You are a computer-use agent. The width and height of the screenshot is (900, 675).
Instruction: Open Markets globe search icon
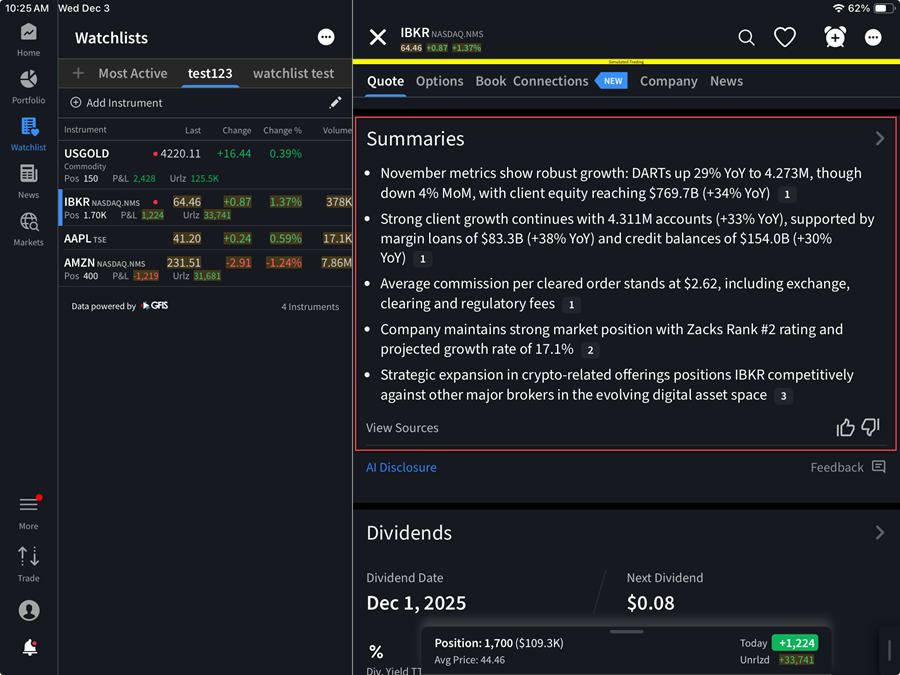click(x=28, y=223)
